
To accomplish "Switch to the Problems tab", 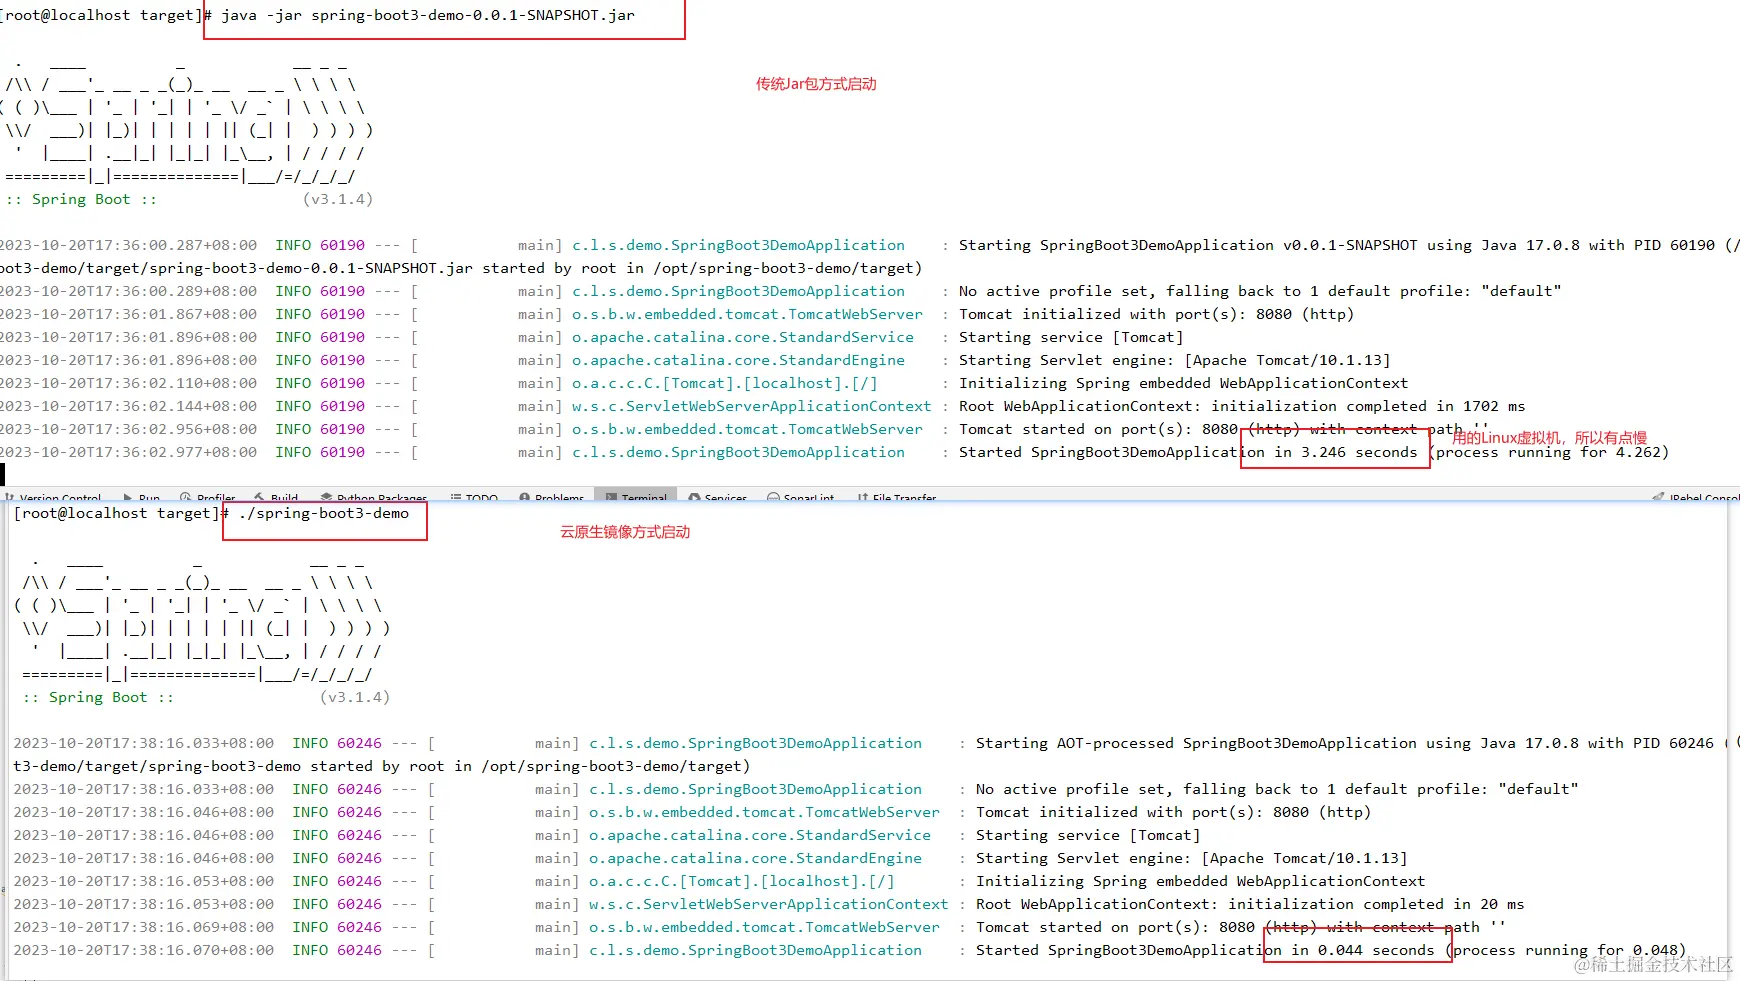I will click(x=552, y=497).
